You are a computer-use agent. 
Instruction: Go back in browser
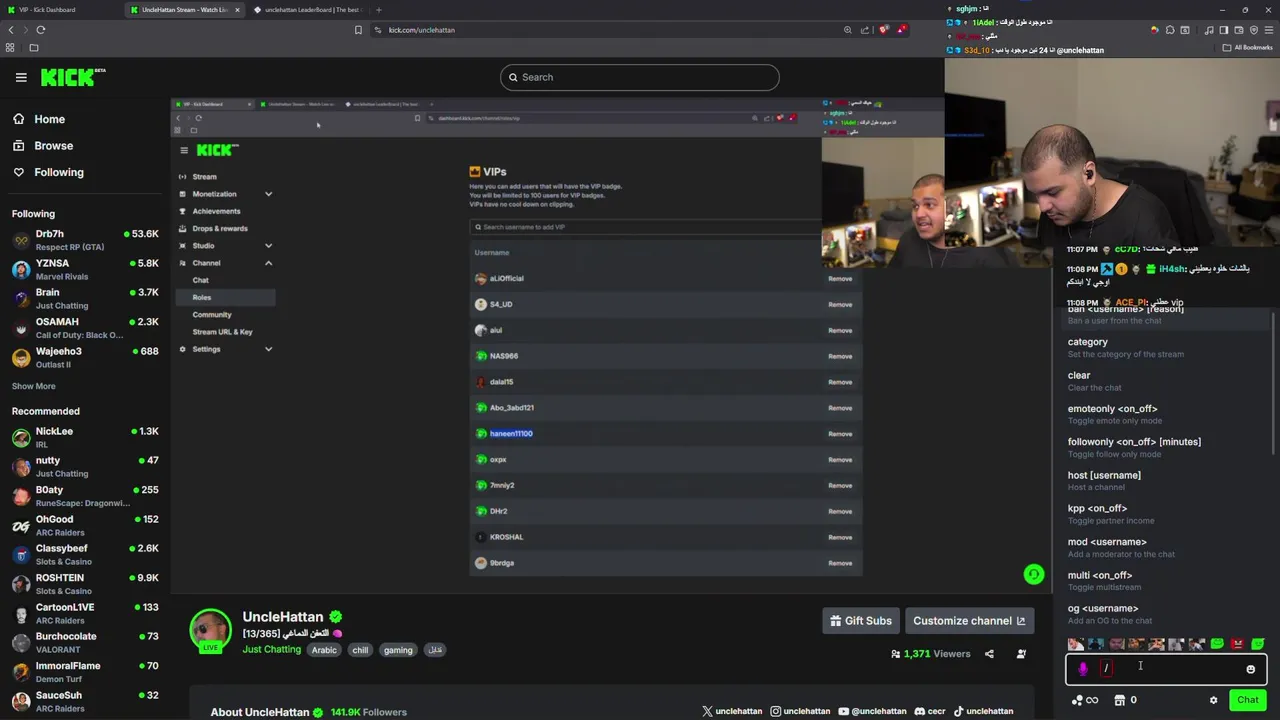pyautogui.click(x=11, y=30)
